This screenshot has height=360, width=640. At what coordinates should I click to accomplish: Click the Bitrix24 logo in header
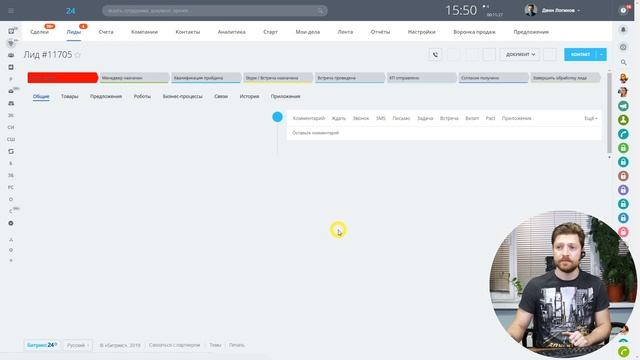pos(71,11)
